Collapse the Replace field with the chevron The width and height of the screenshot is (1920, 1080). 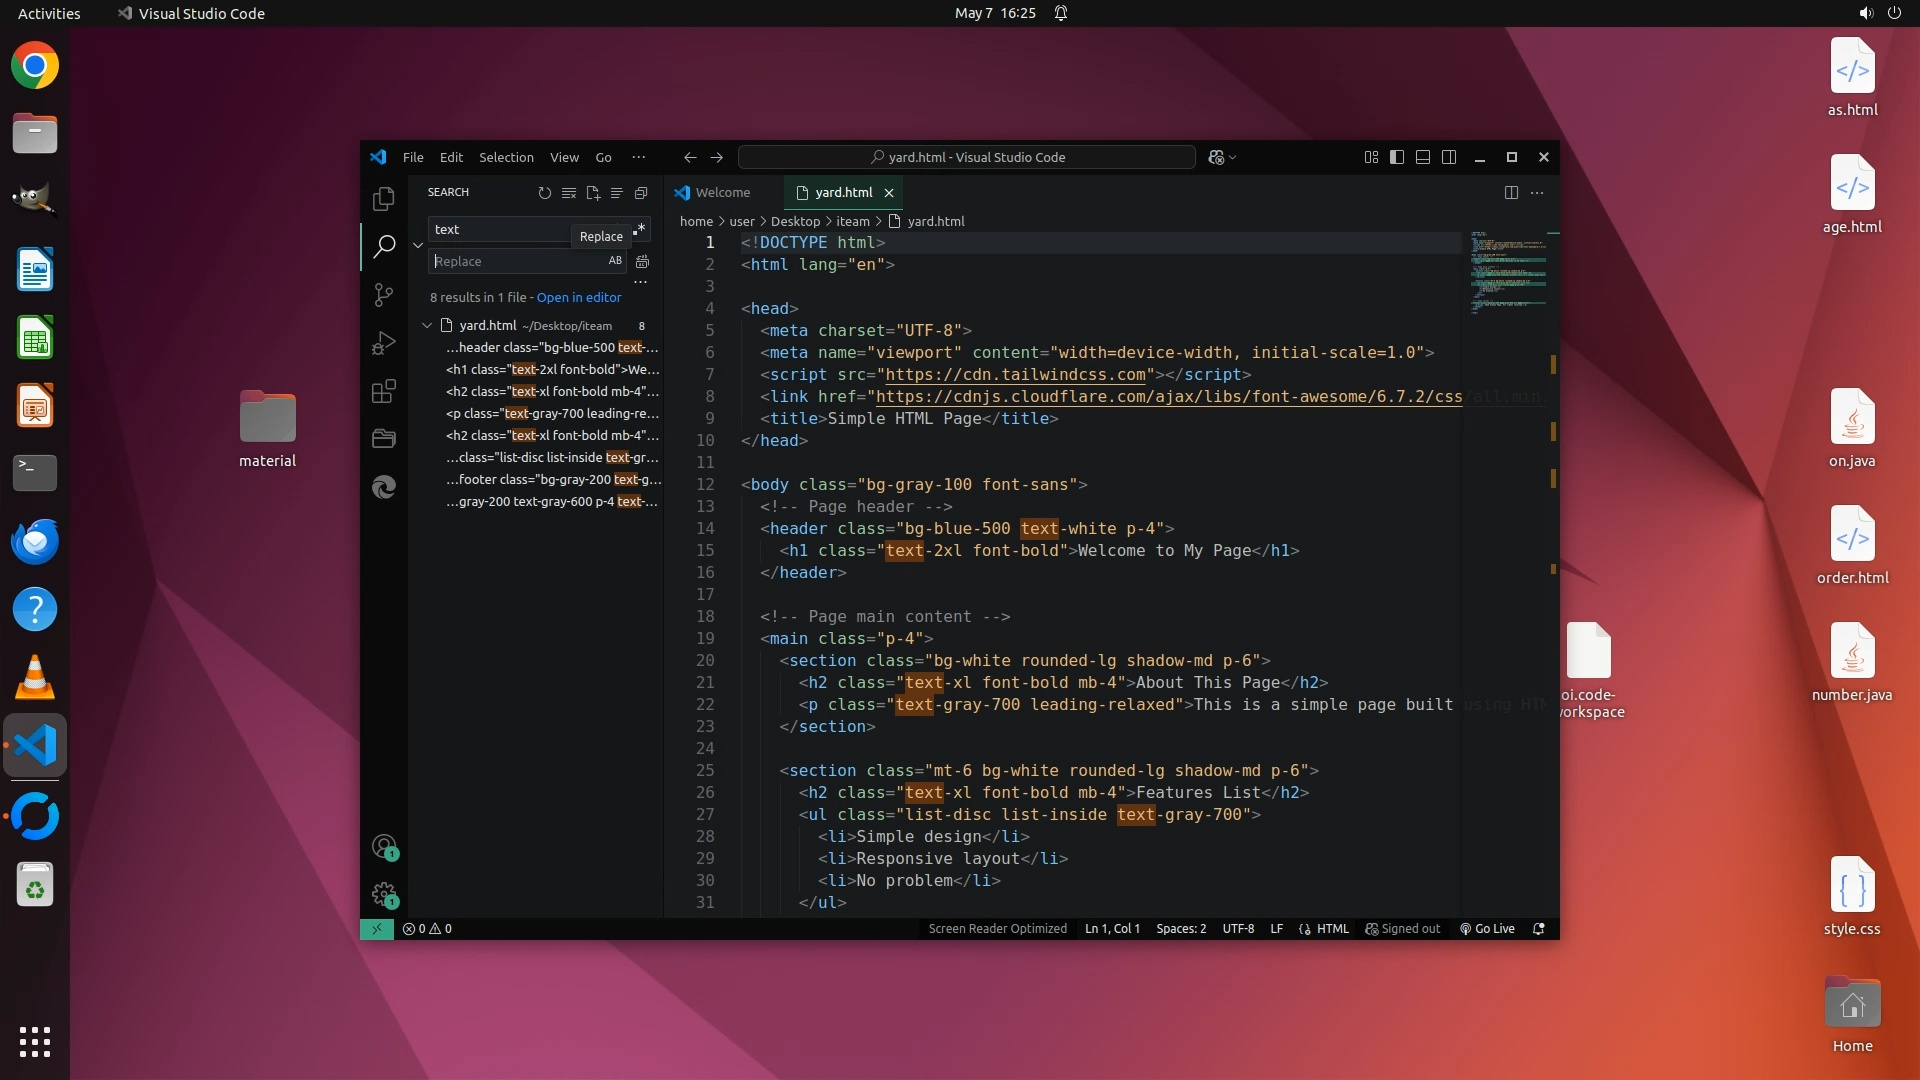click(x=418, y=245)
